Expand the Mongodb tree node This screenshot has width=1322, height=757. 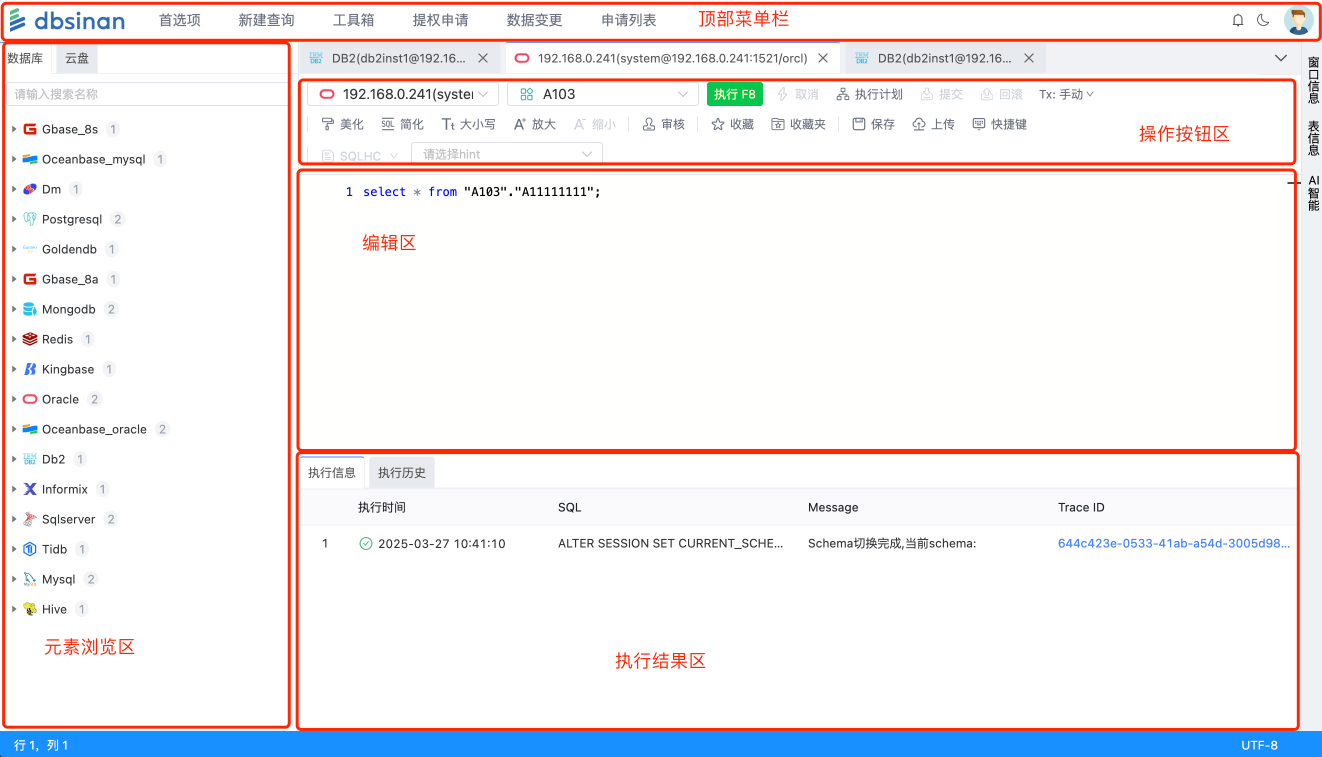[x=14, y=309]
